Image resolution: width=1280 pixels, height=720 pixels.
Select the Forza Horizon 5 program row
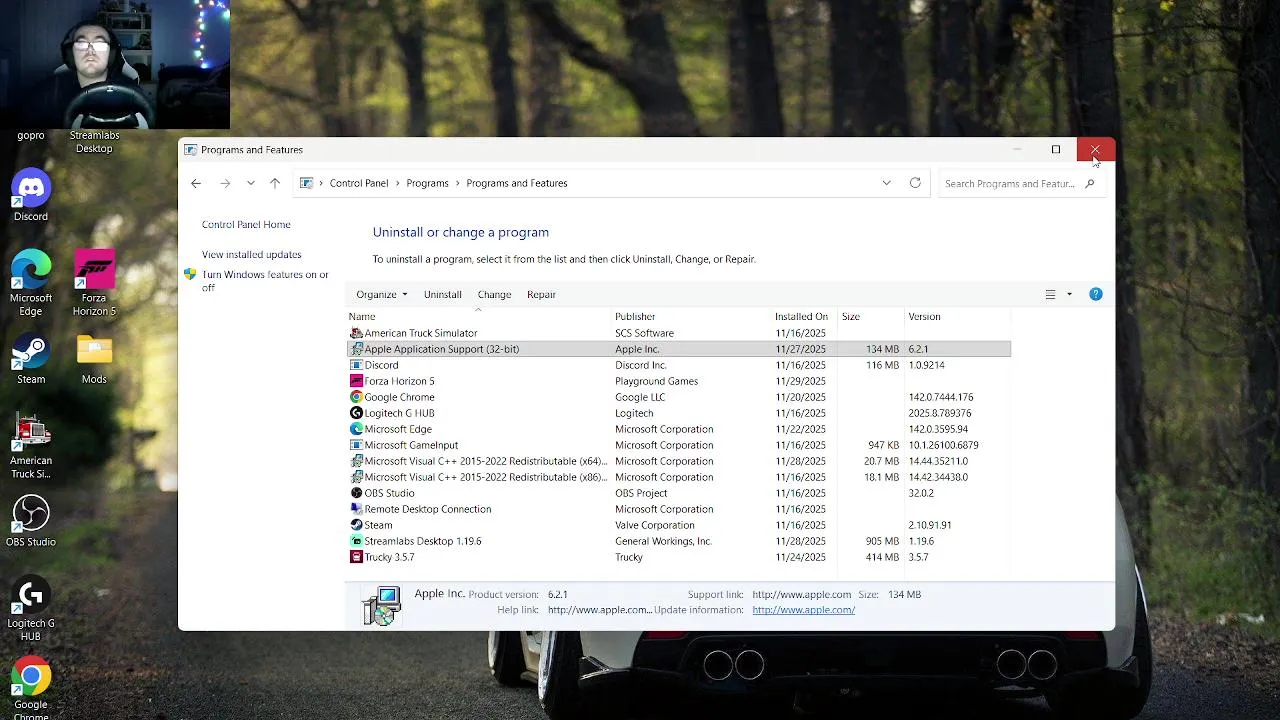pos(678,381)
